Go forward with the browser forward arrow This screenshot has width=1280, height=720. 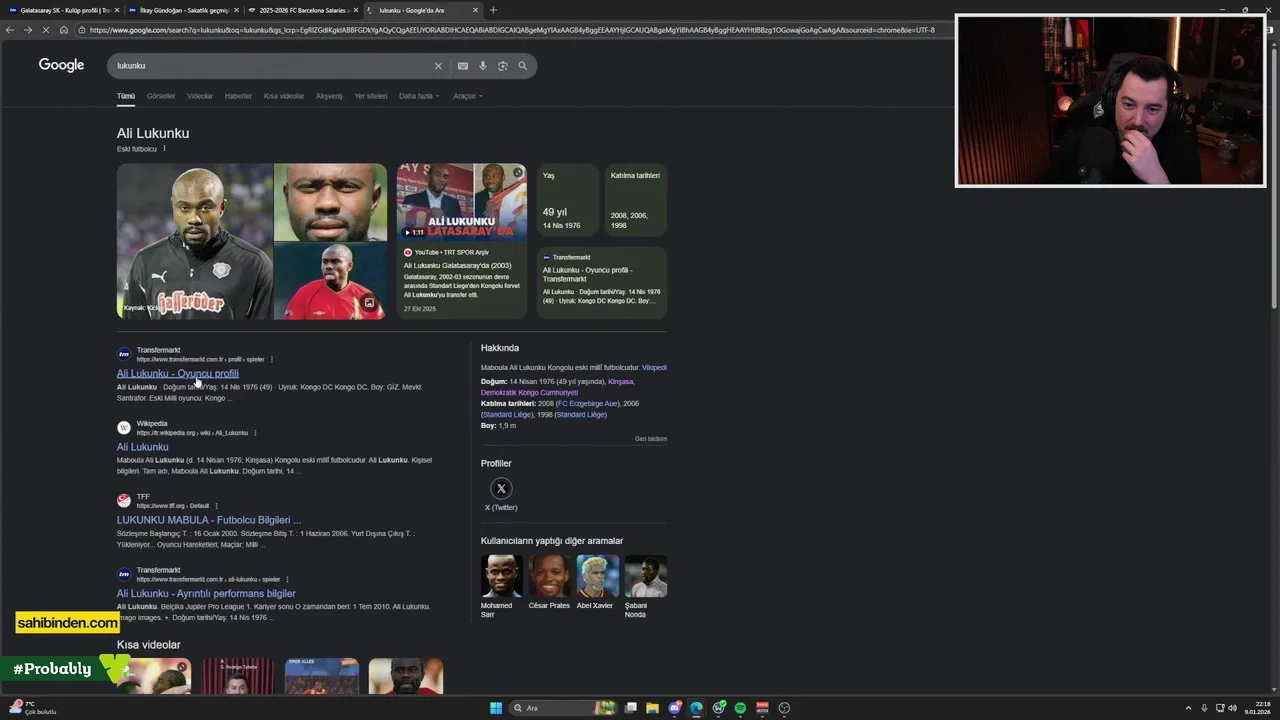(28, 30)
